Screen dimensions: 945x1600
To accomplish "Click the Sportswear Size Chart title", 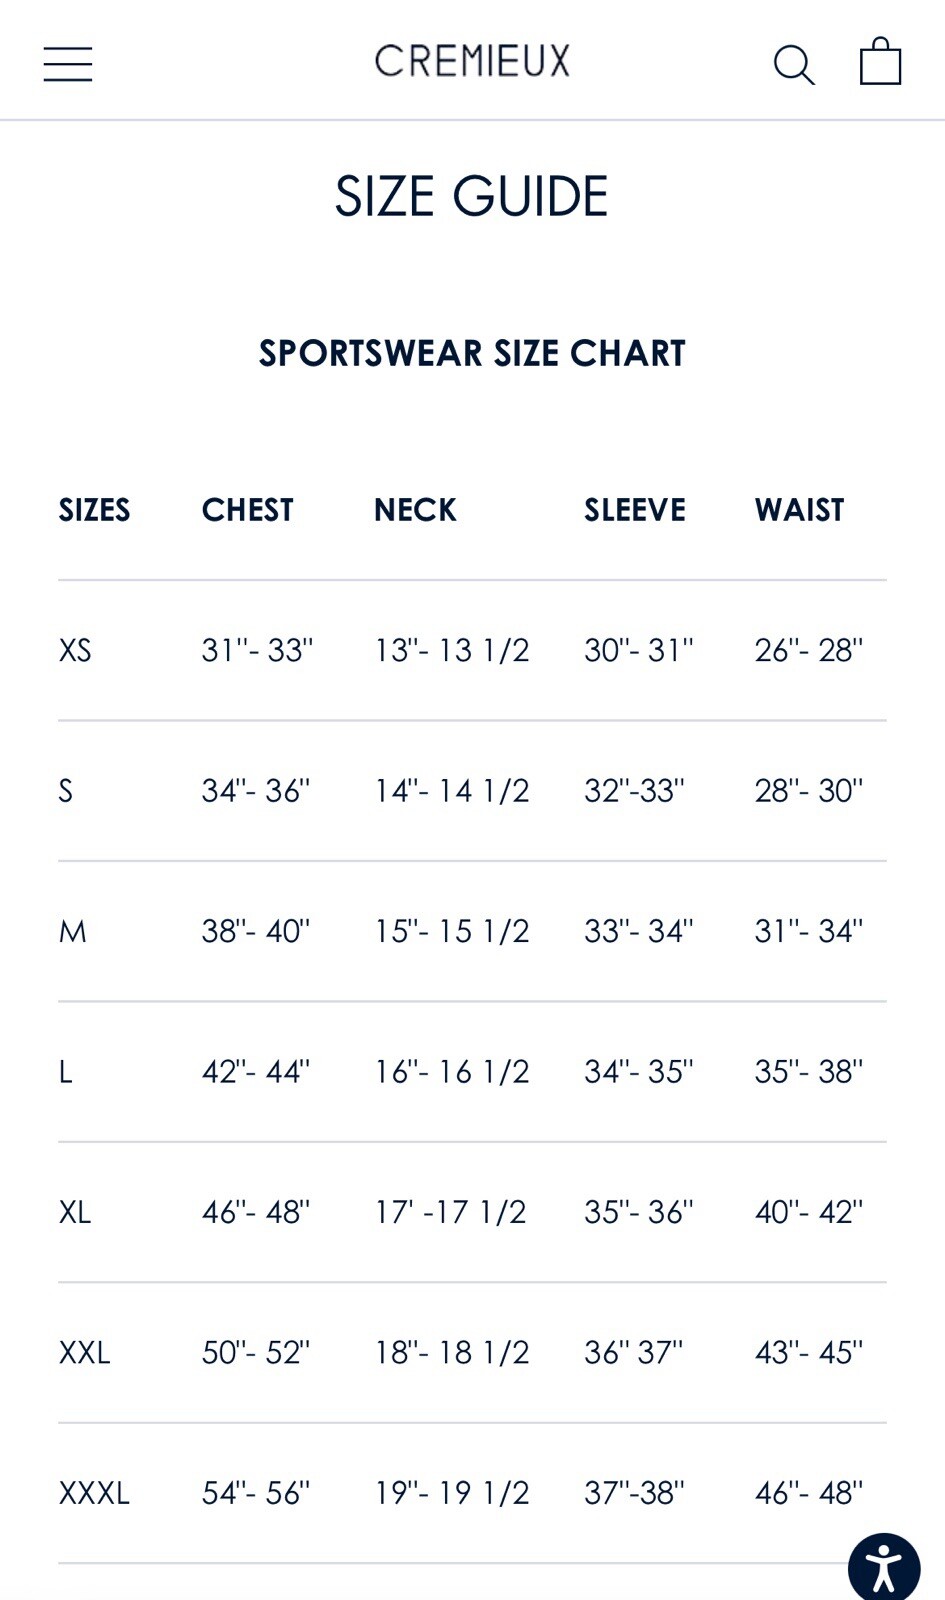I will (x=472, y=353).
